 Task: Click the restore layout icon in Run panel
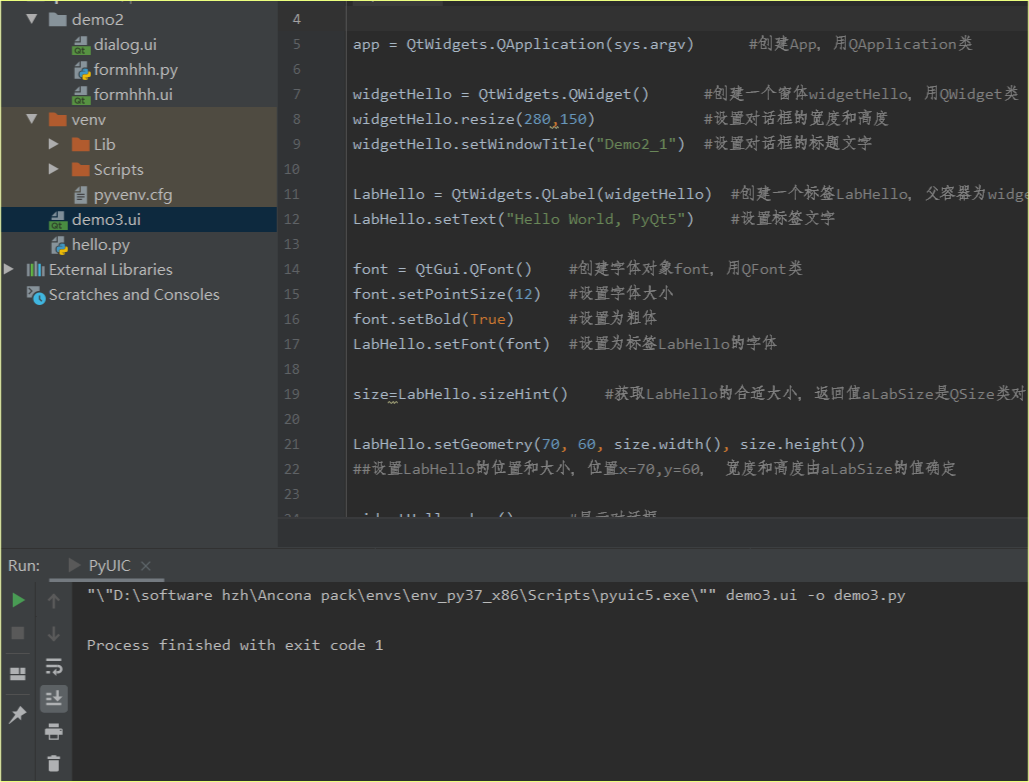tap(16, 672)
